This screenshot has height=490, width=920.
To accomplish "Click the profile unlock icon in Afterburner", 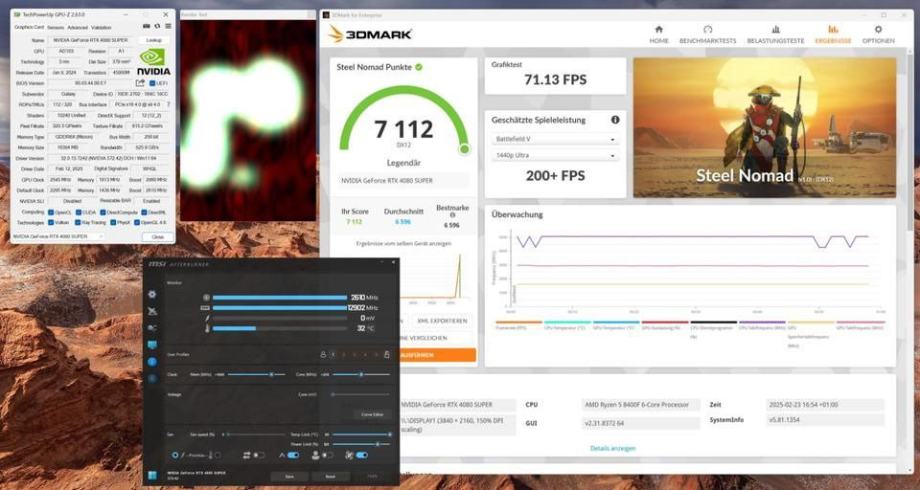I will 386,354.
